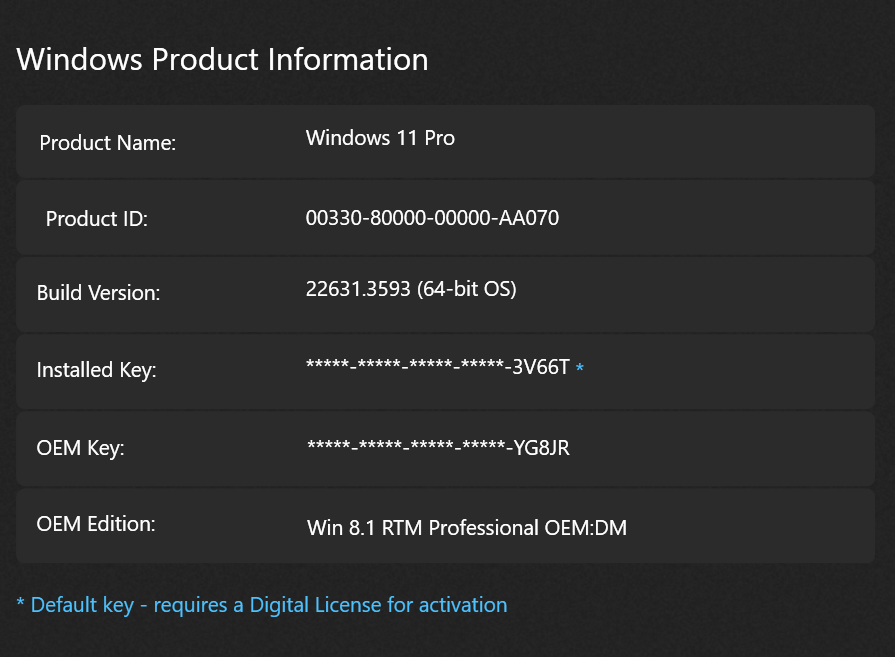This screenshot has width=895, height=657.
Task: Select product ID 00330-80000-00000-AA070
Action: click(x=432, y=218)
